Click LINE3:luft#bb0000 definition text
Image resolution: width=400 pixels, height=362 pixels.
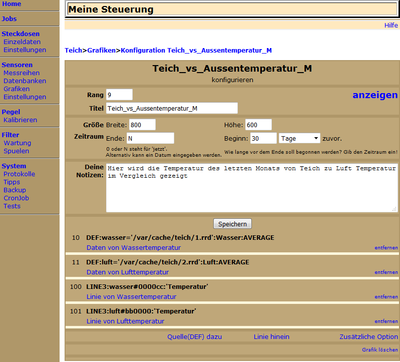coord(141,311)
